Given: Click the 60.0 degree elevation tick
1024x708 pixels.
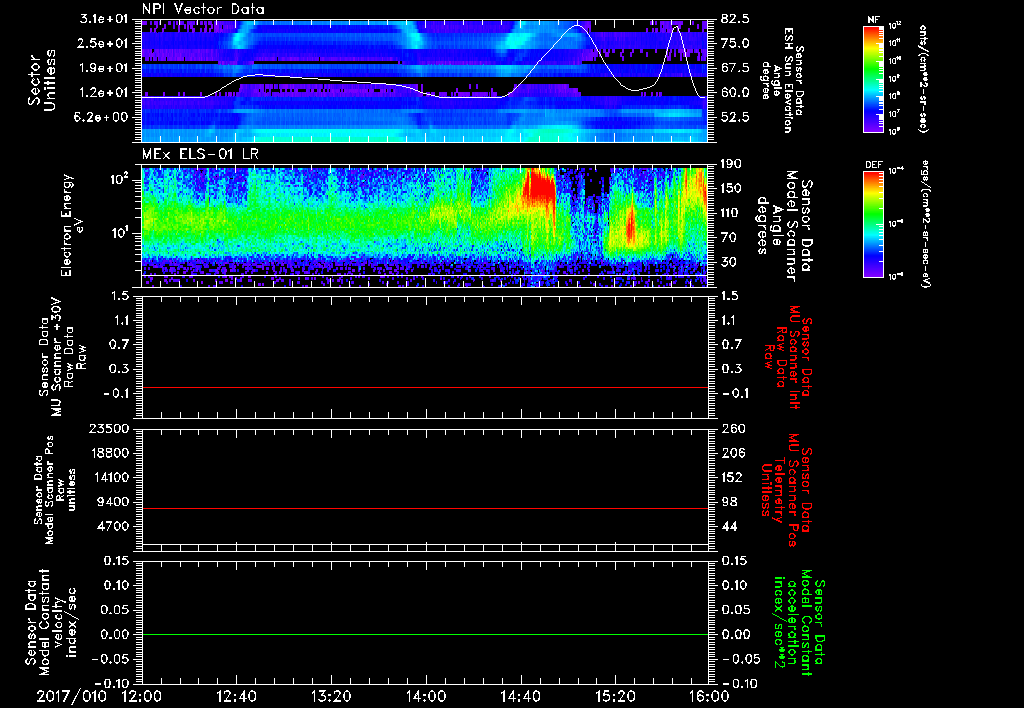Looking at the screenshot, I should tap(735, 93).
